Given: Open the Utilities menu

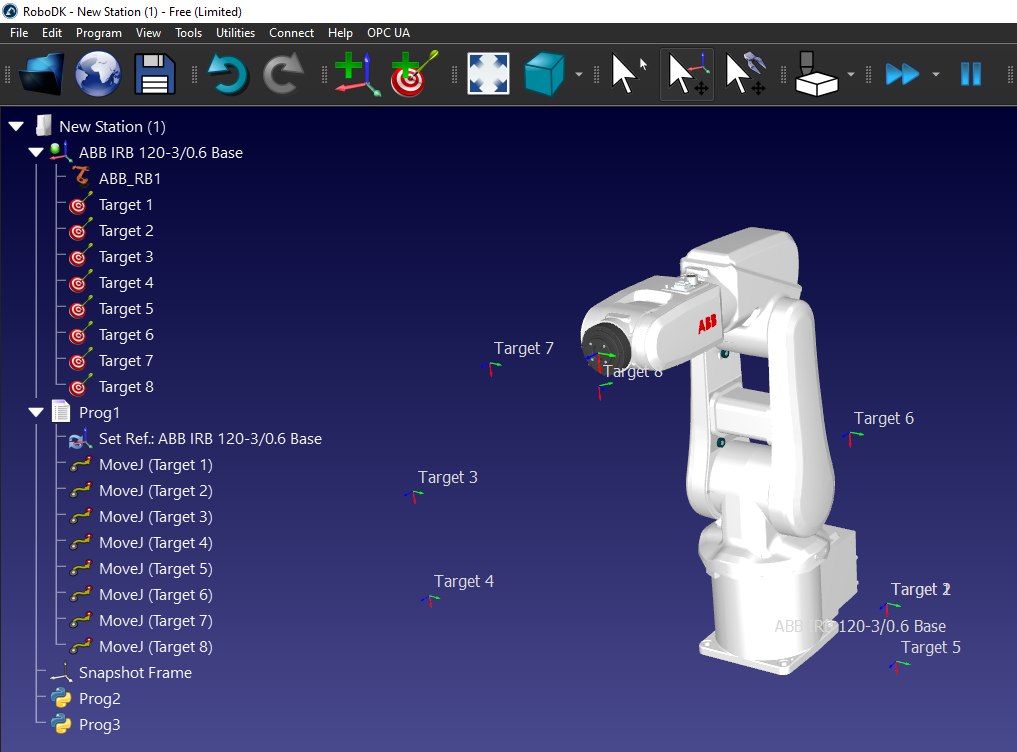Looking at the screenshot, I should coord(235,32).
